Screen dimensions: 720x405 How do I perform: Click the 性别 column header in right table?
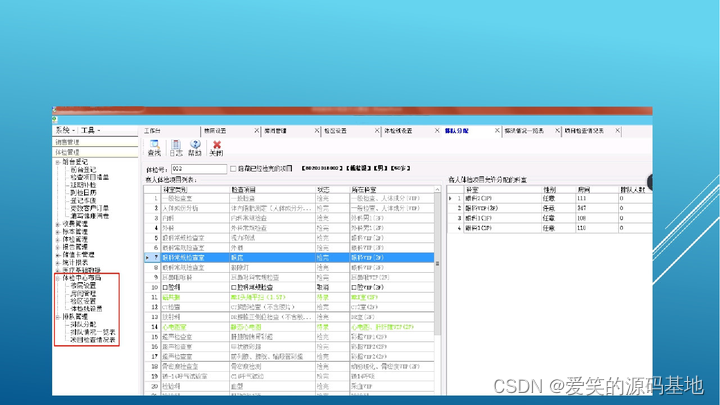click(558, 189)
